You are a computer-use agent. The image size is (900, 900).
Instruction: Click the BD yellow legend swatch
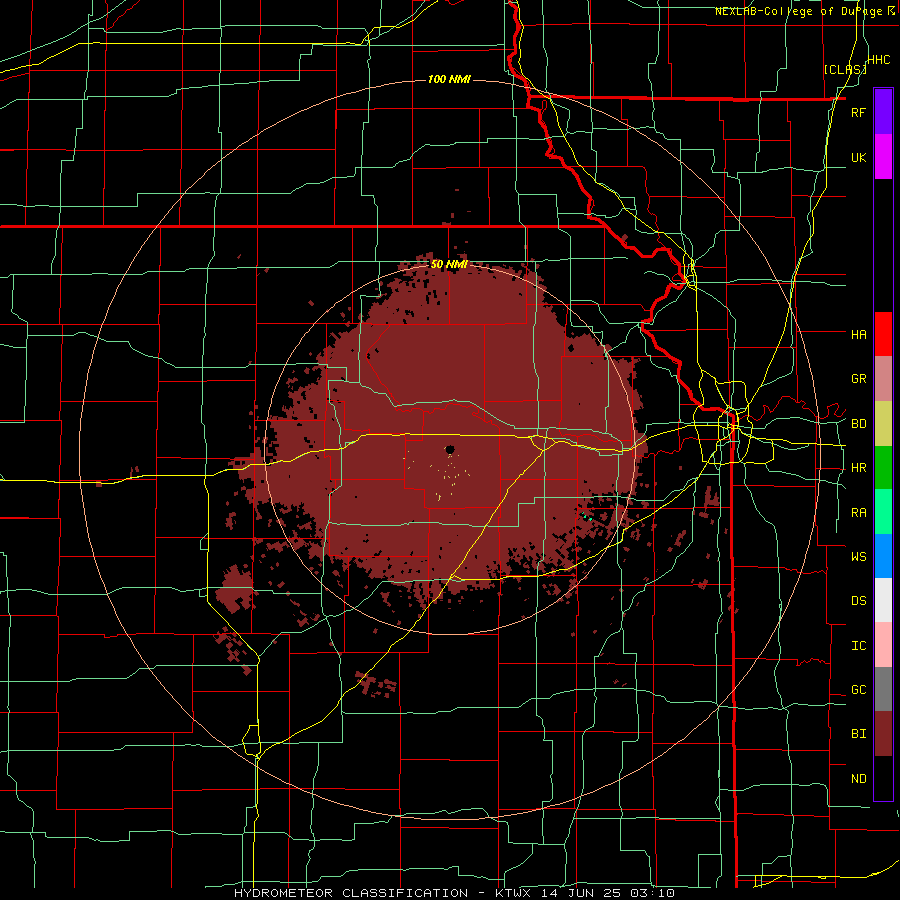click(883, 424)
